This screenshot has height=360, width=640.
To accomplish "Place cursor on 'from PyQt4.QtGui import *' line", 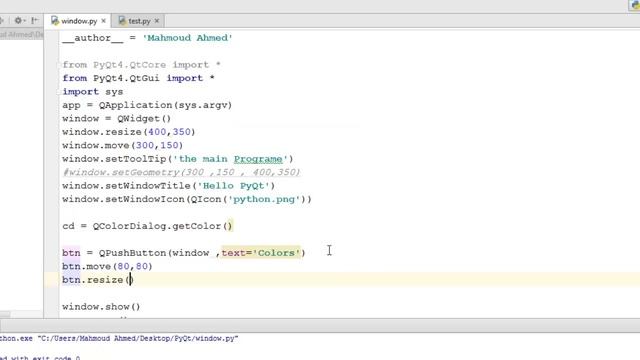I will coord(138,78).
